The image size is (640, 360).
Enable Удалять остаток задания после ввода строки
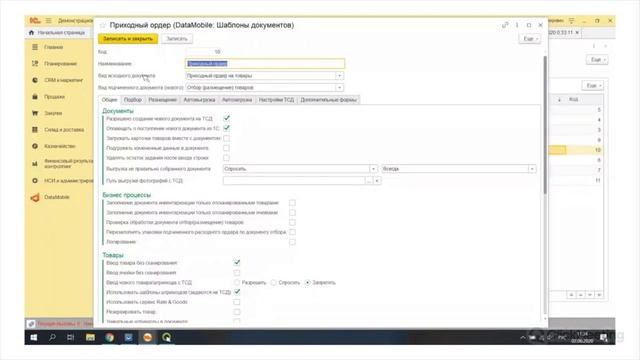tap(227, 158)
